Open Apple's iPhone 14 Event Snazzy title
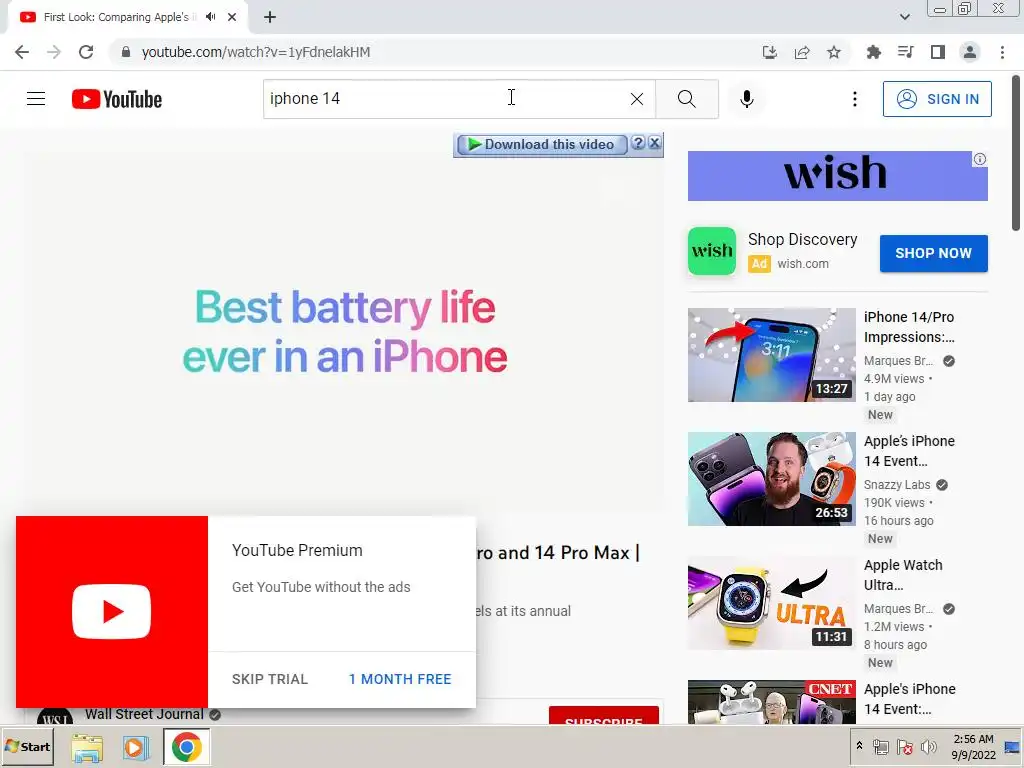1024x768 pixels. tap(909, 451)
